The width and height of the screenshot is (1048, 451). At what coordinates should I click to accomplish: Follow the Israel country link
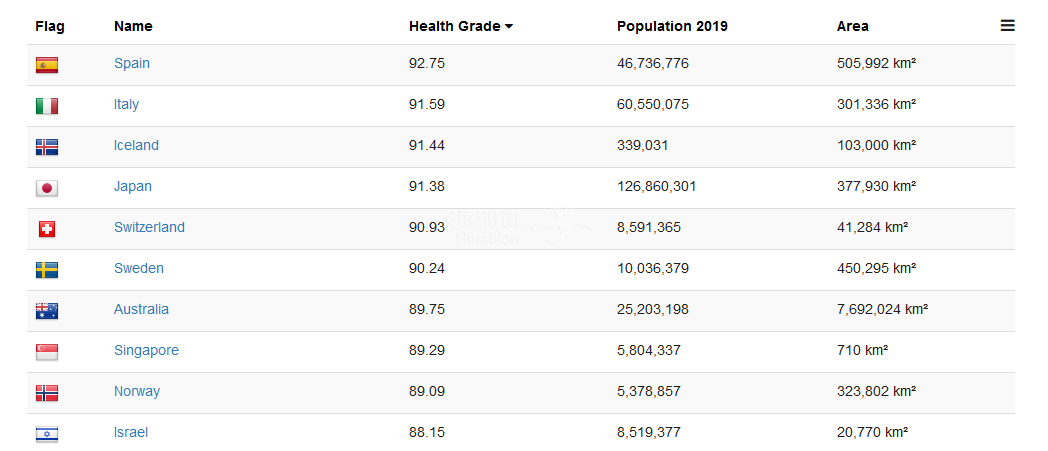coord(131,432)
